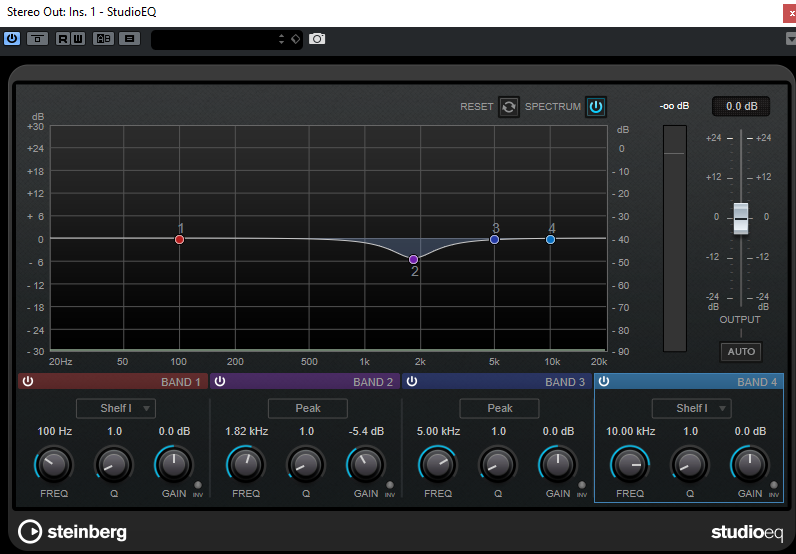
Task: Expand toolbar functions menu arrow at far right
Action: tap(790, 39)
